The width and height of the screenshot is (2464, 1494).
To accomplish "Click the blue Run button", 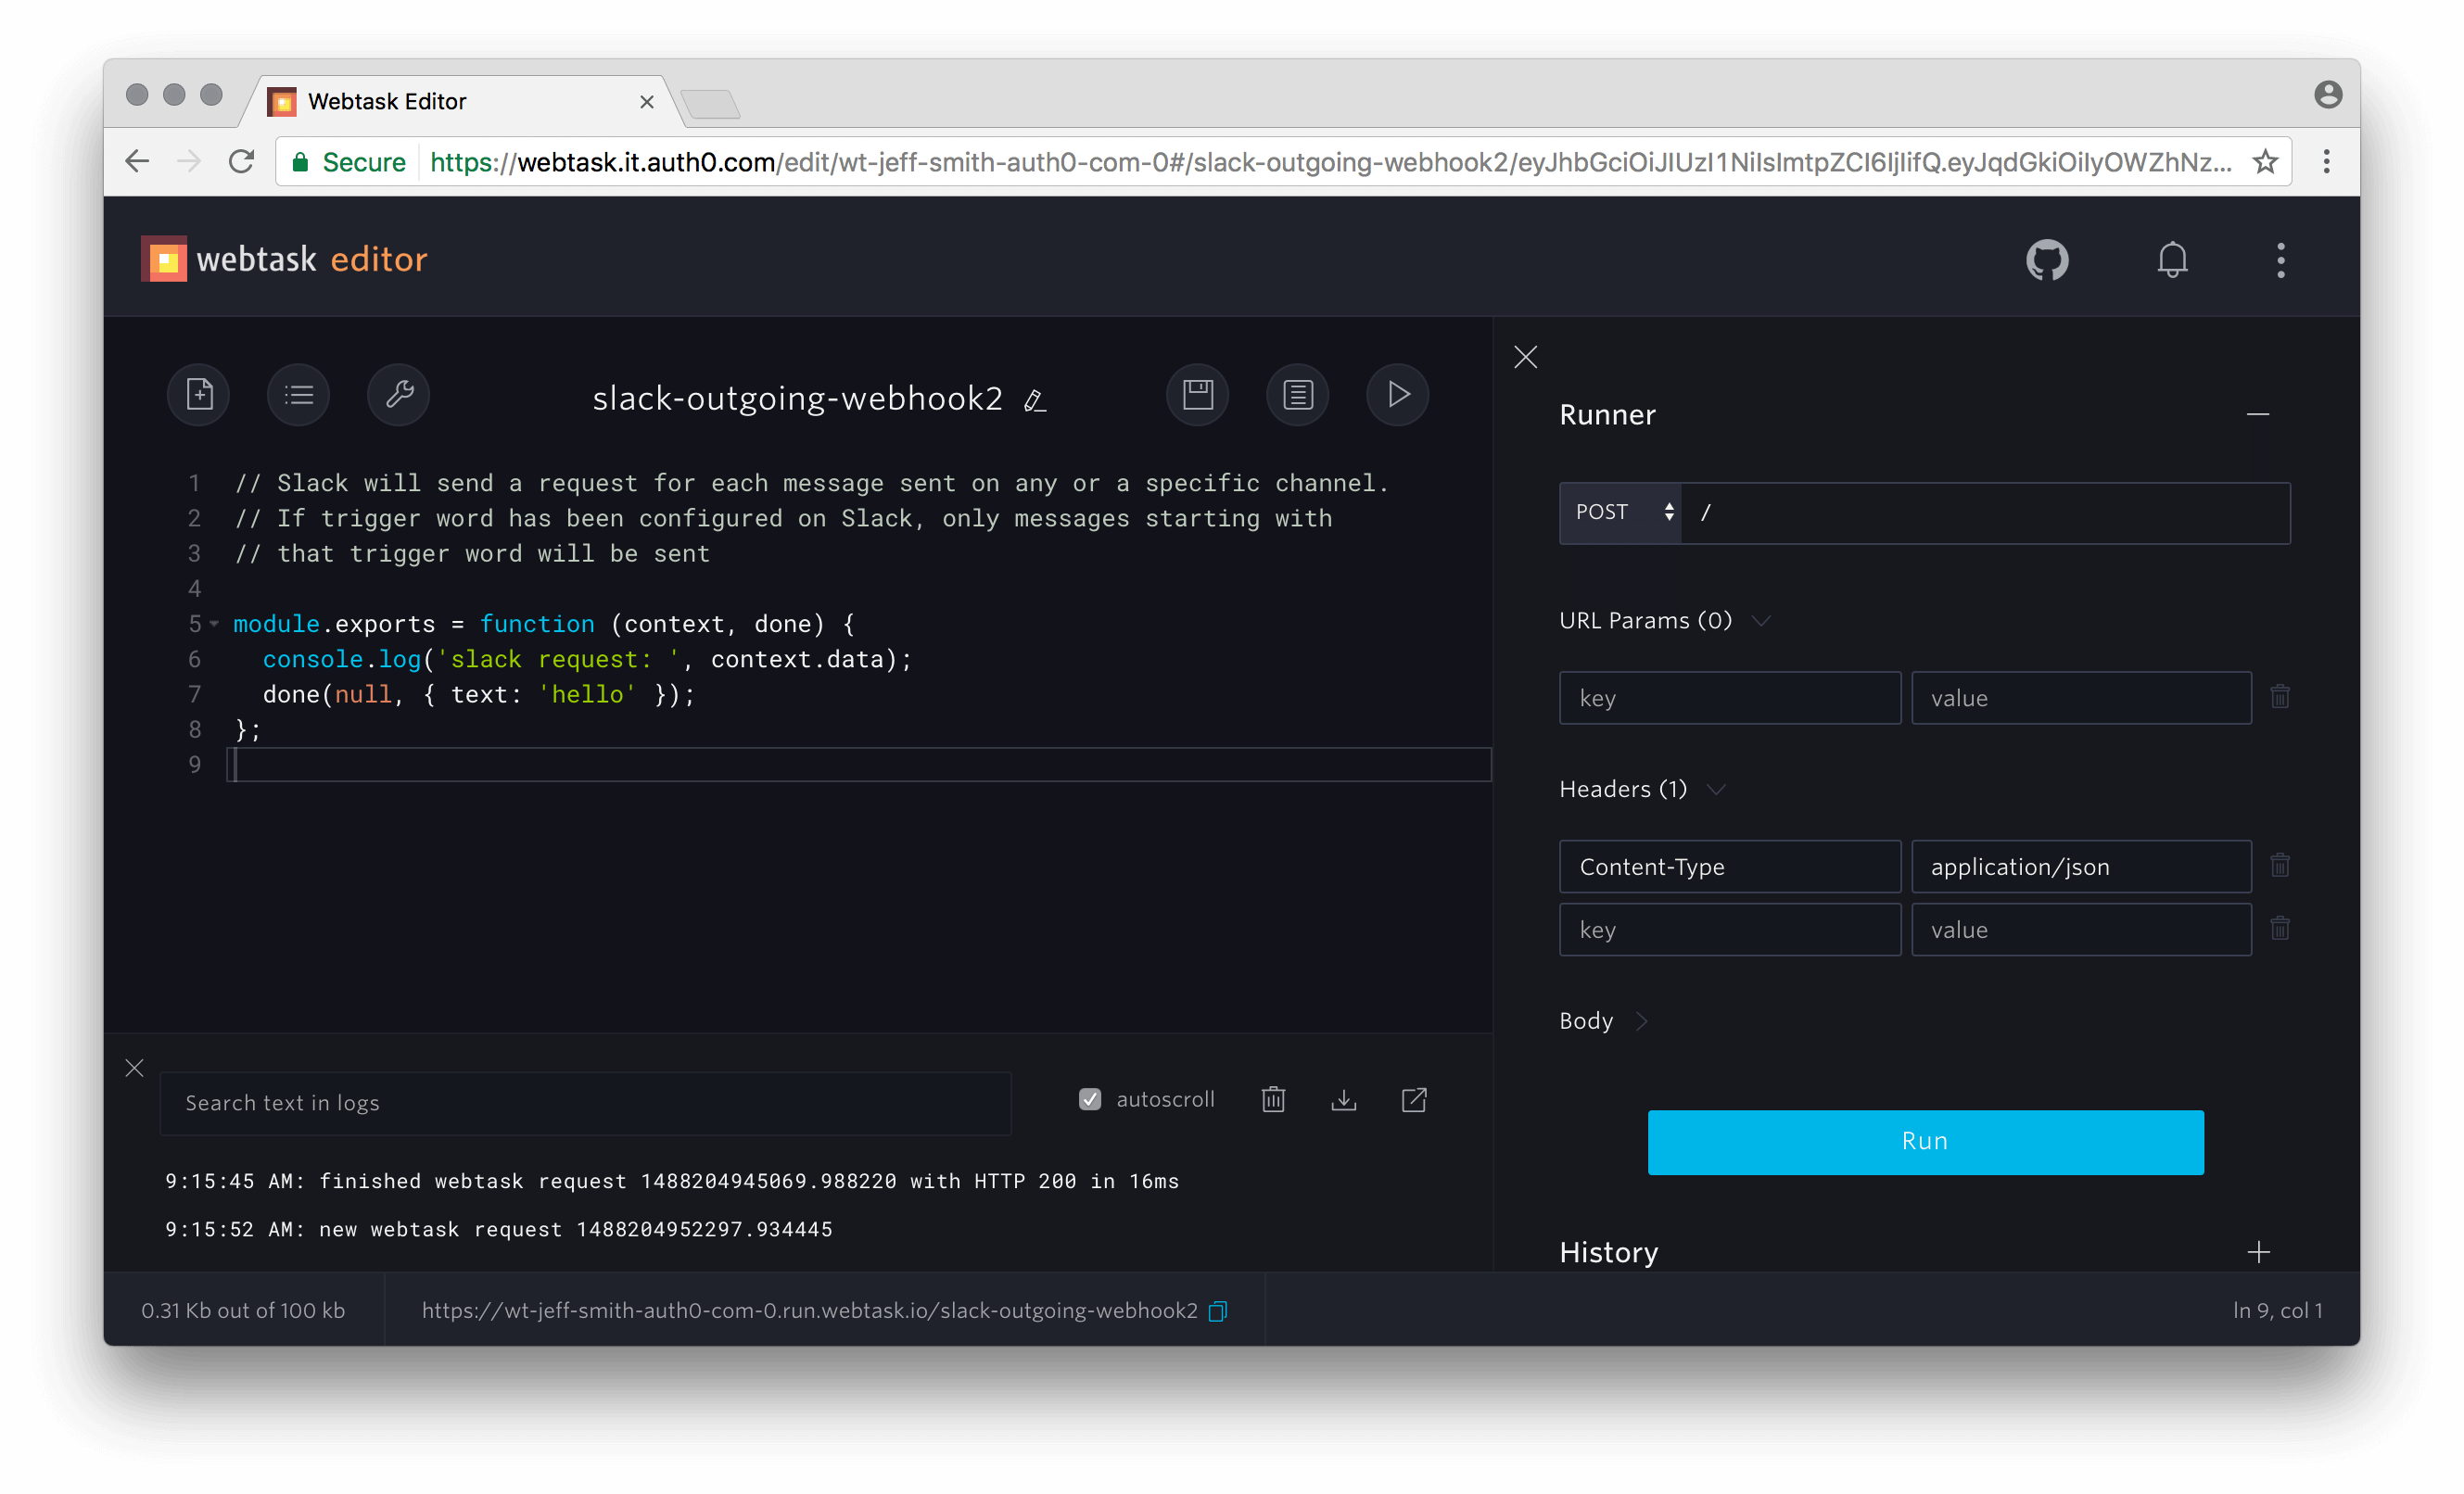I will coord(1925,1142).
